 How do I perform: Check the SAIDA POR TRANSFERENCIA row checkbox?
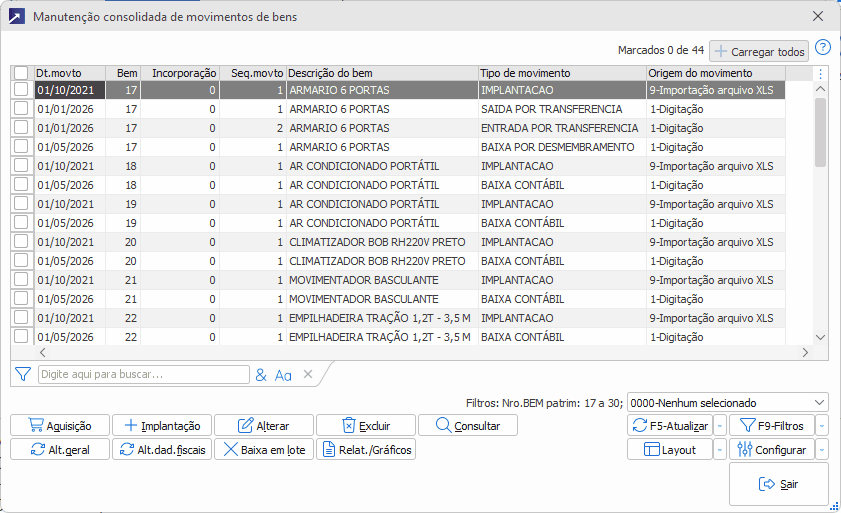[21, 108]
